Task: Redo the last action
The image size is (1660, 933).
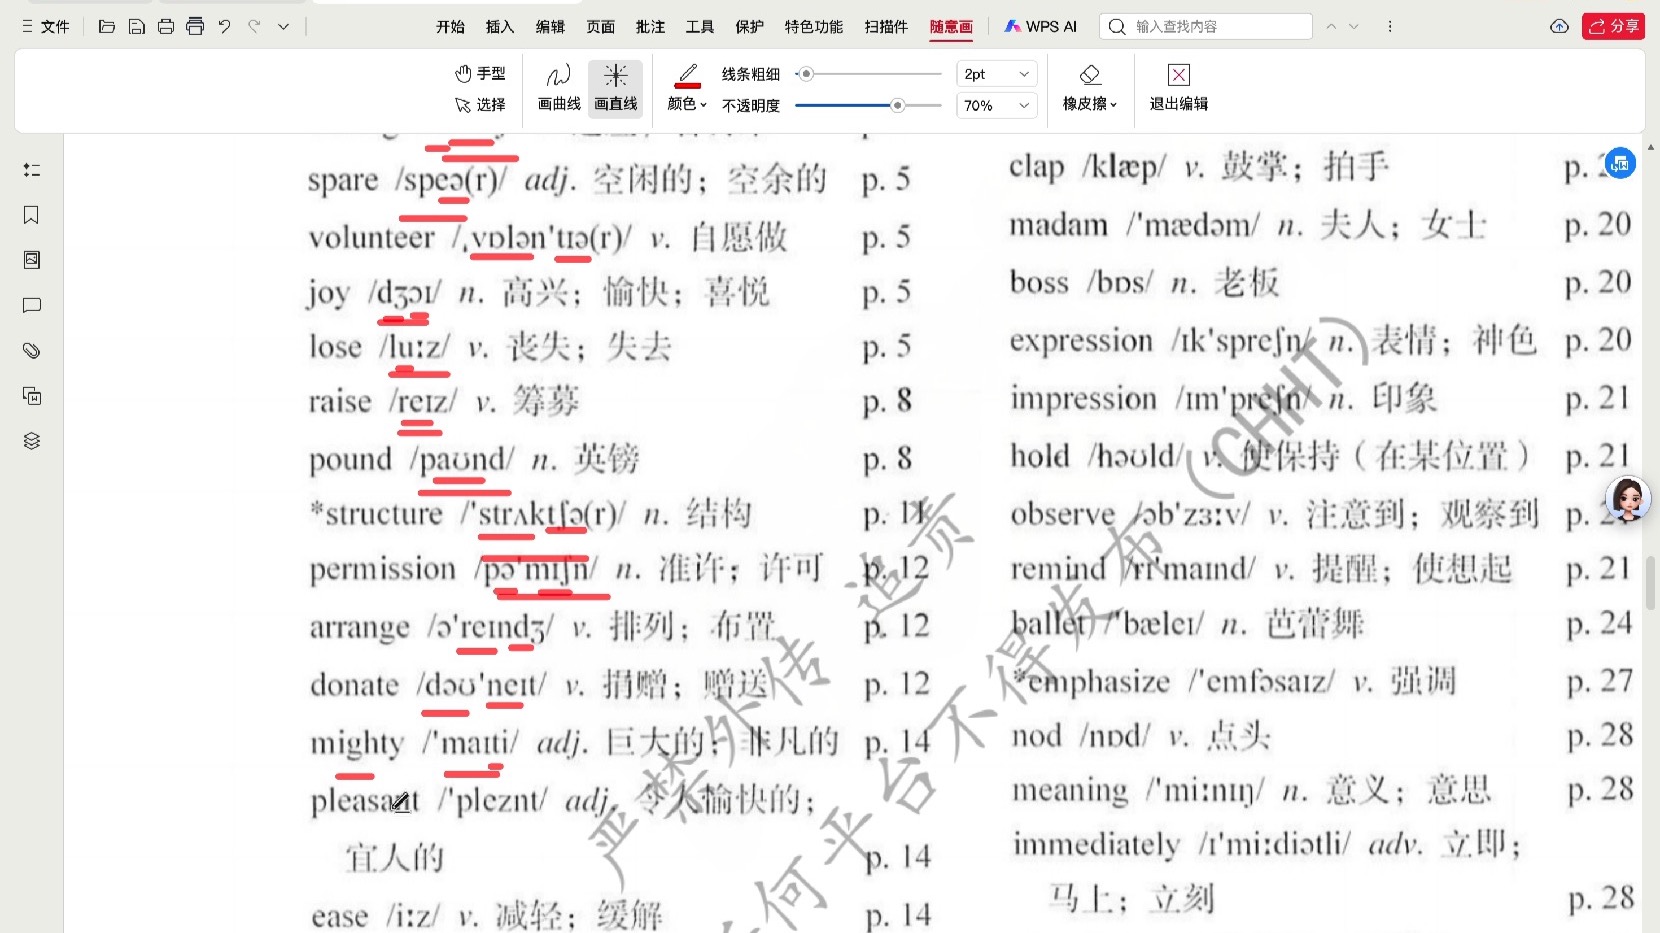Action: (x=254, y=27)
